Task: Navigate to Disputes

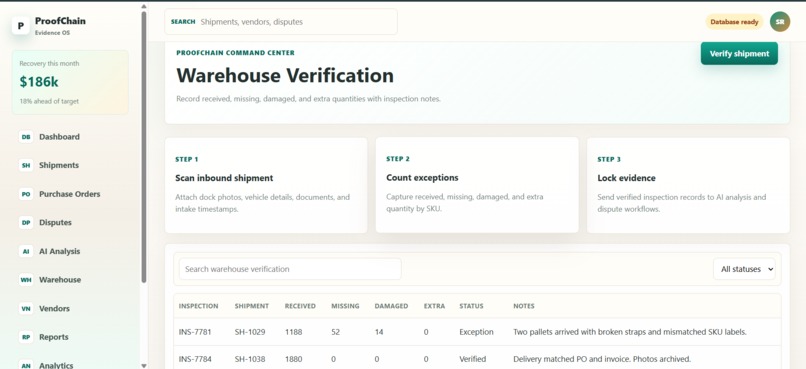Action: [x=56, y=223]
